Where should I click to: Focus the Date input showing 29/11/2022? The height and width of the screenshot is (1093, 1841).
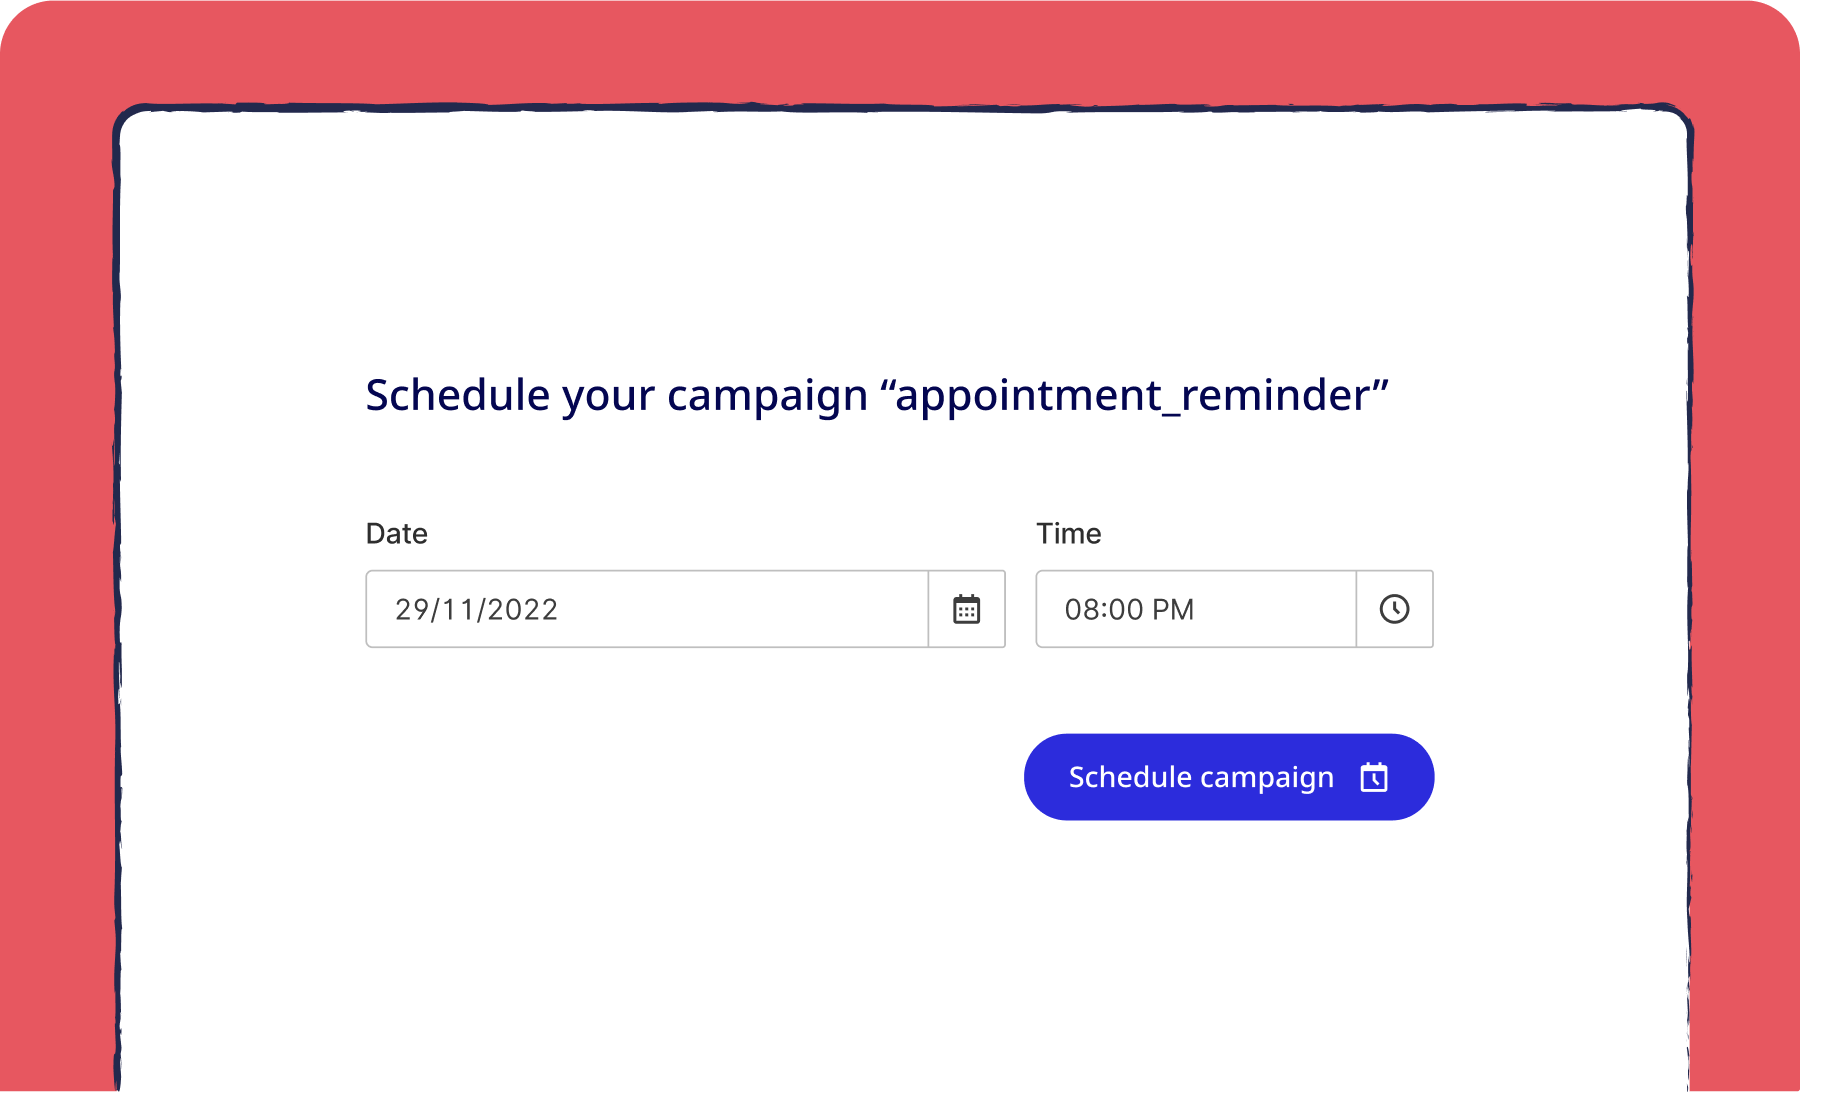point(646,609)
